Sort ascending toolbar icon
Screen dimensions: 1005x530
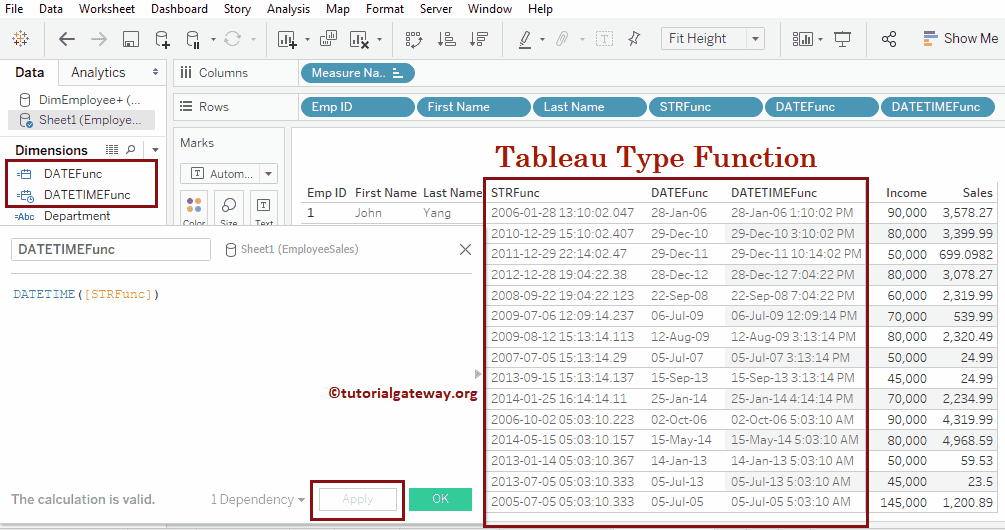tap(446, 39)
